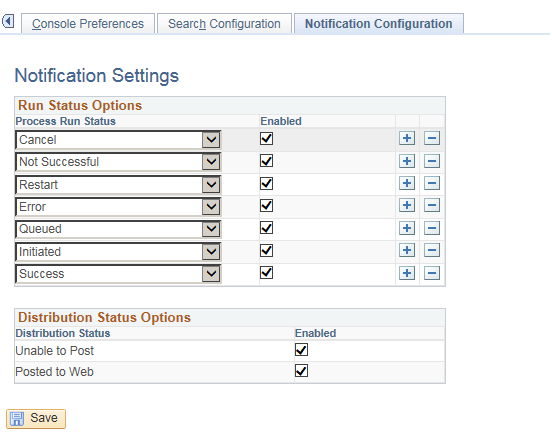Click the Run Status Options heading
This screenshot has height=436, width=552.
(x=80, y=105)
